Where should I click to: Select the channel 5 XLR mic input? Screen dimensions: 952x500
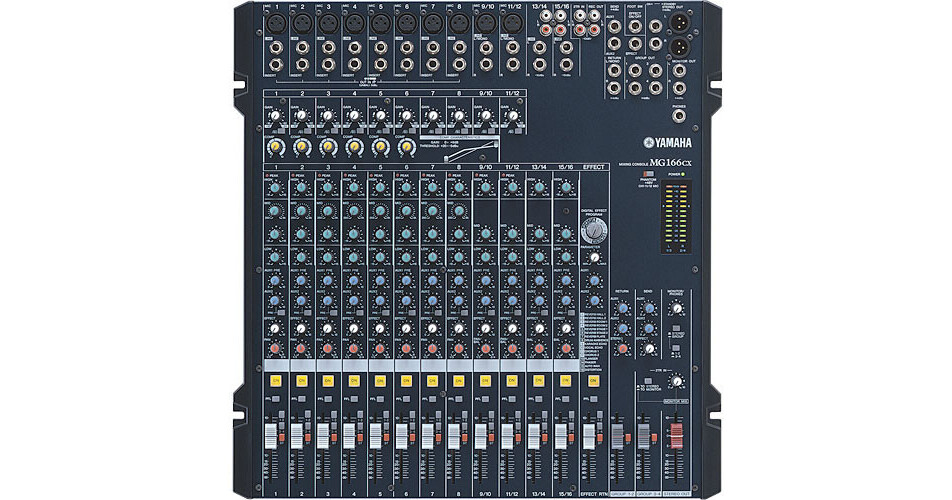[380, 24]
